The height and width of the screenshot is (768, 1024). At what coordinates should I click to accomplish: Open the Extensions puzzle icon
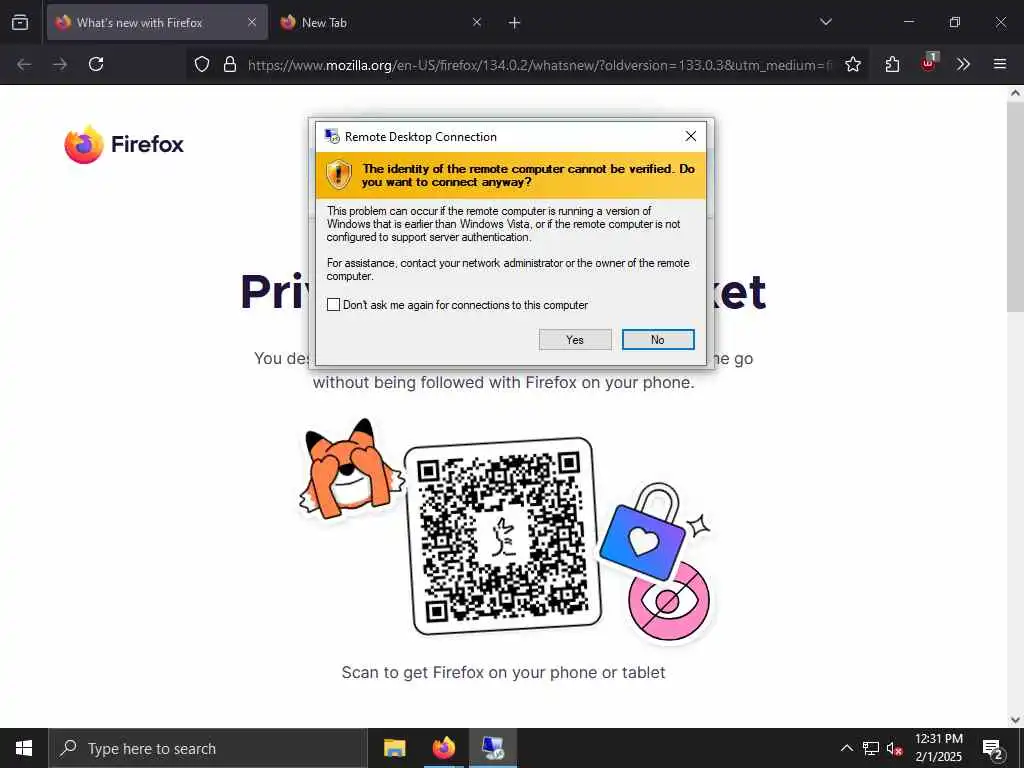point(892,64)
